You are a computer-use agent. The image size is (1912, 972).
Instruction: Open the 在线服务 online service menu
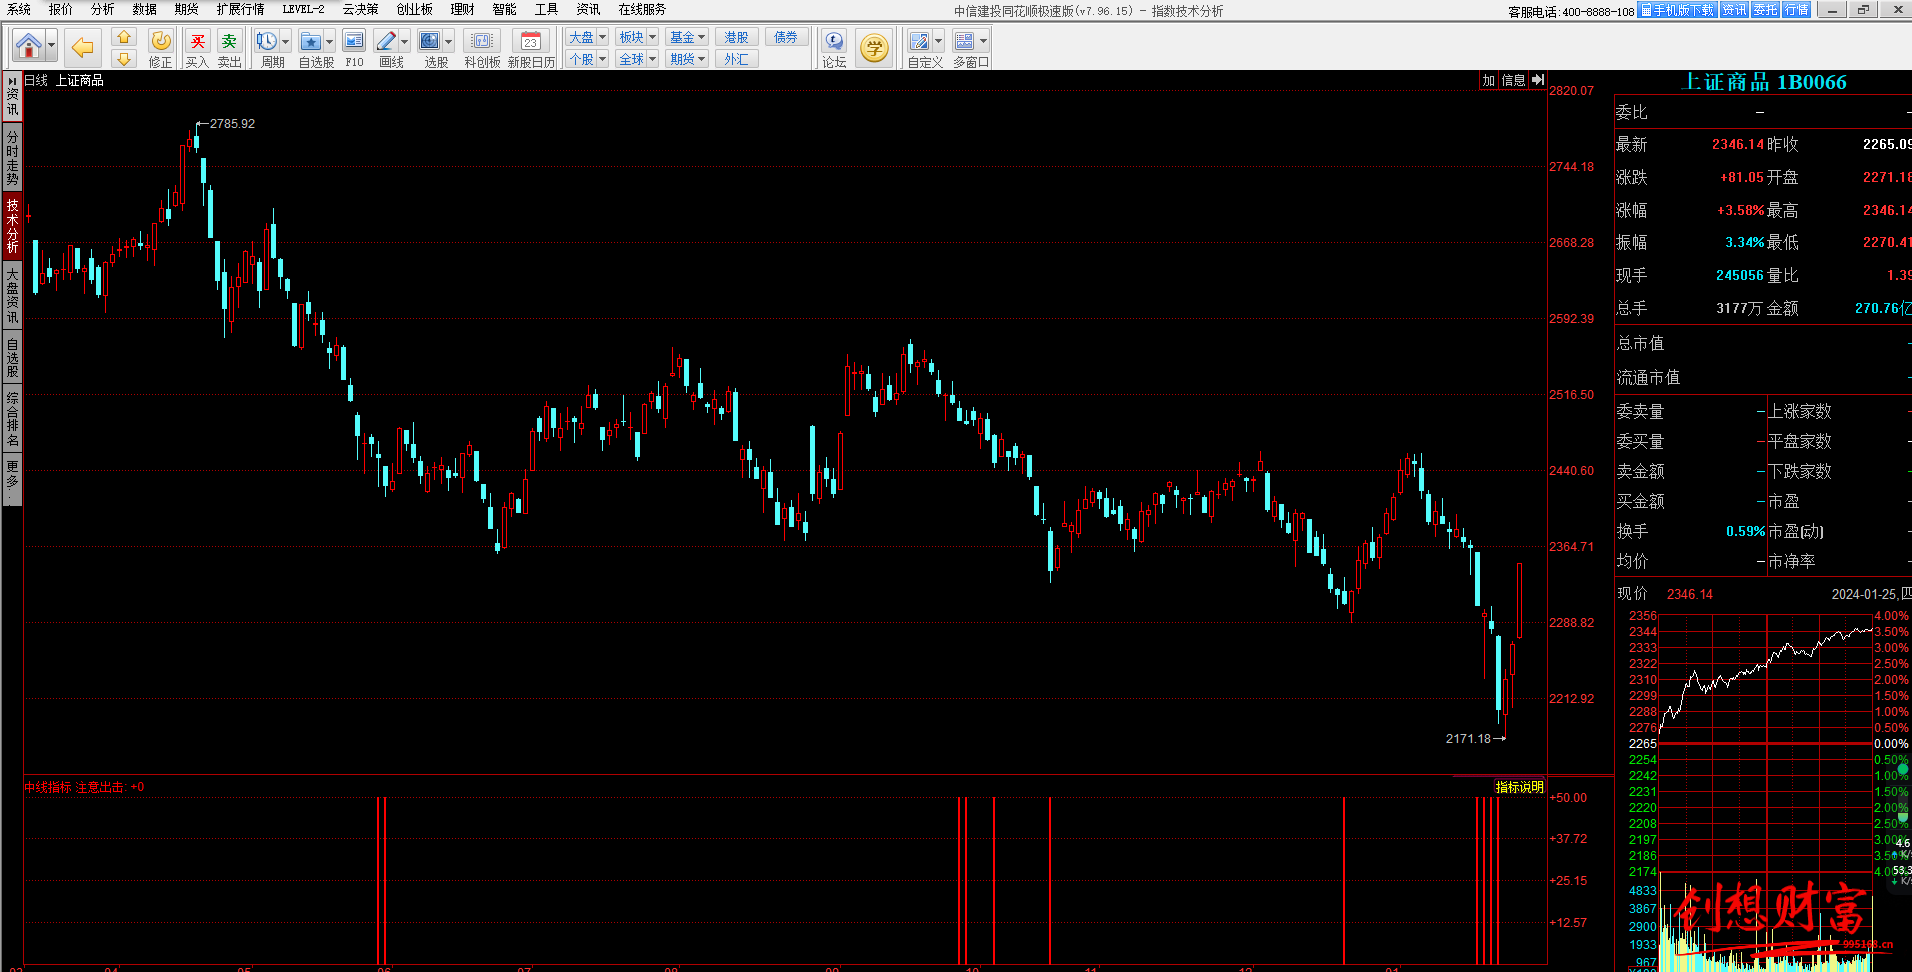point(642,9)
